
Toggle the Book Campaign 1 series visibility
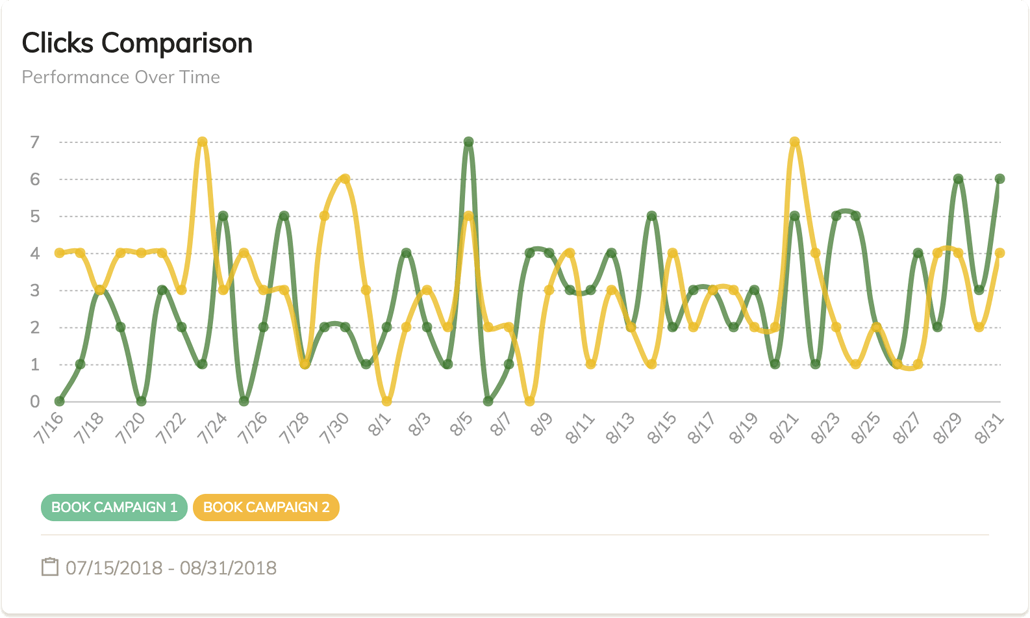pyautogui.click(x=112, y=507)
